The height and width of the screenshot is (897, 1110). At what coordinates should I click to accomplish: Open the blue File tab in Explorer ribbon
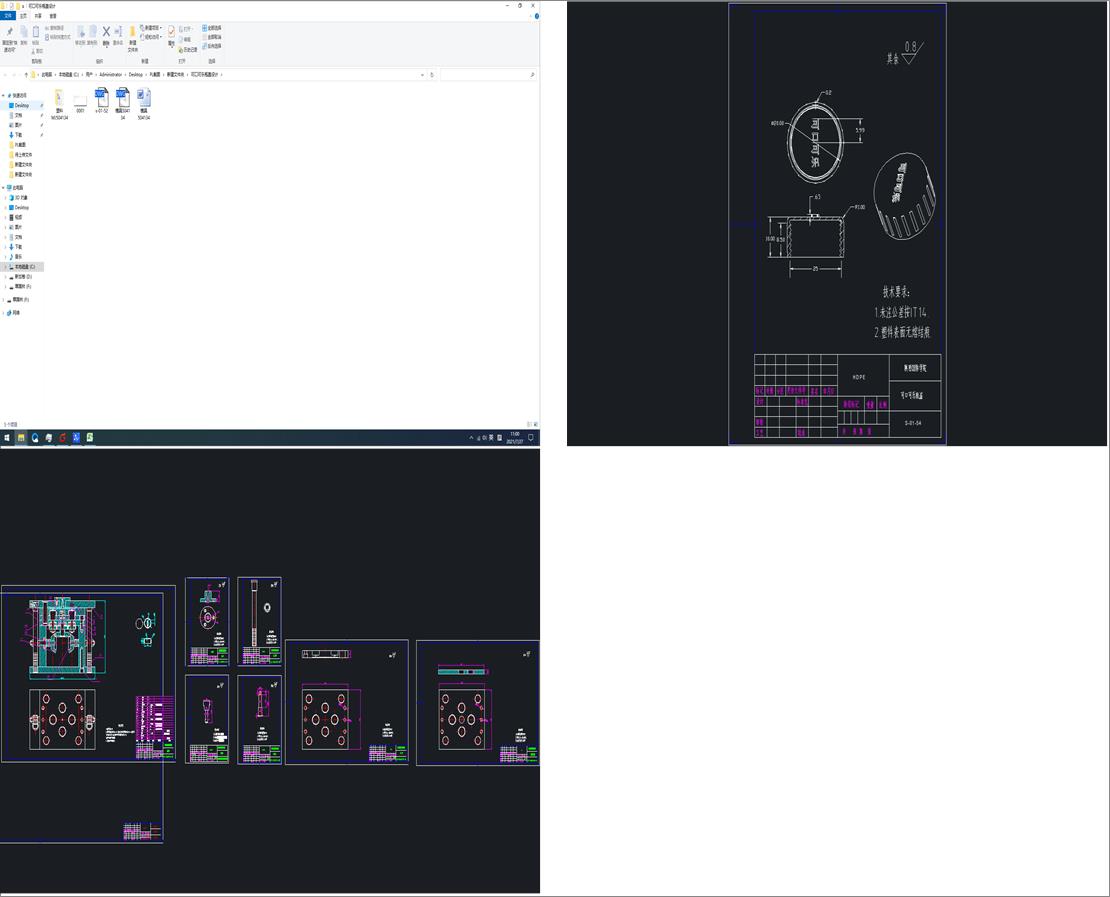[x=8, y=16]
